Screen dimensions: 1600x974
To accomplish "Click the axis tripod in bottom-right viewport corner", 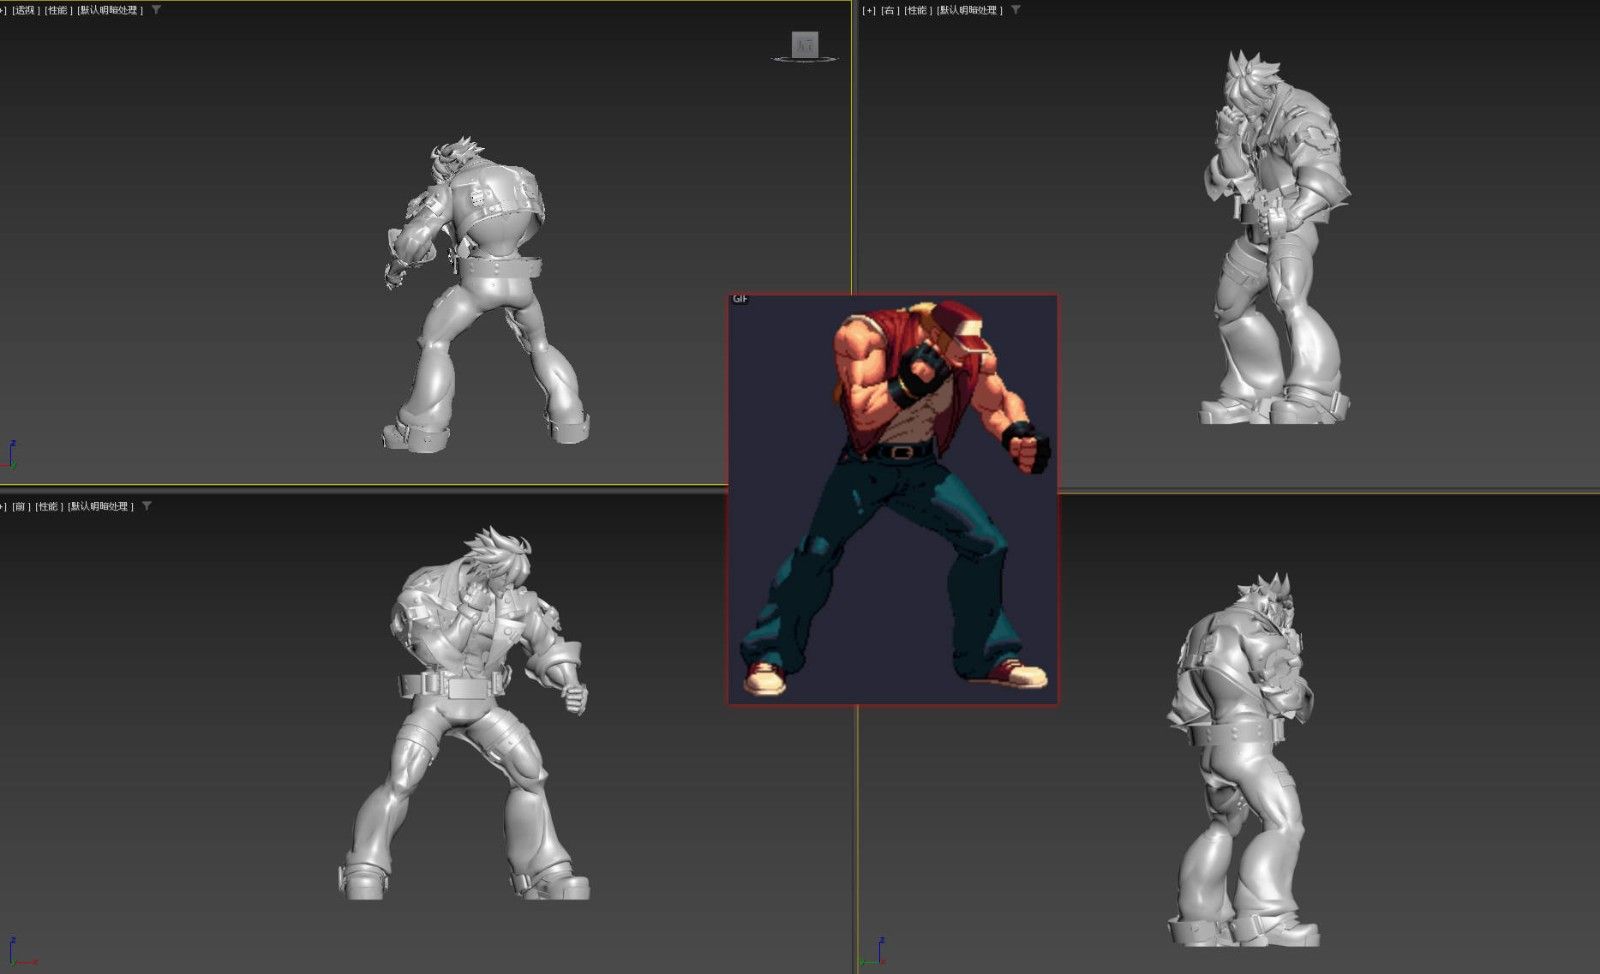I will click(872, 951).
